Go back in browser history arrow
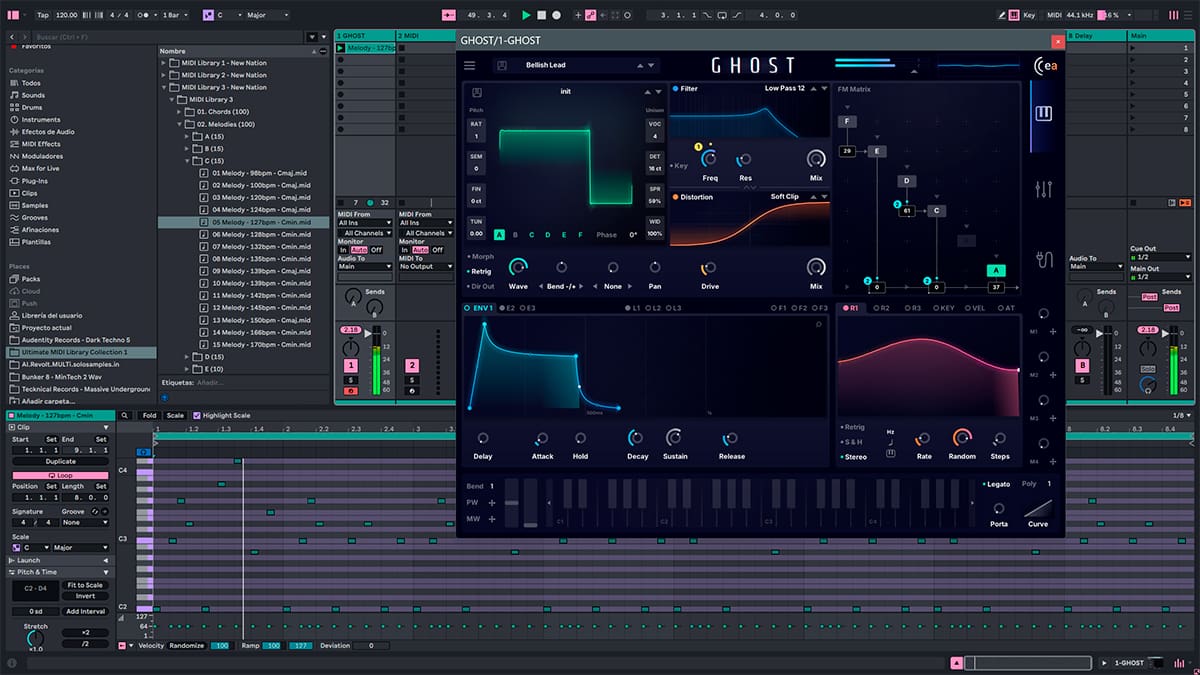This screenshot has height=675, width=1200. (12, 36)
